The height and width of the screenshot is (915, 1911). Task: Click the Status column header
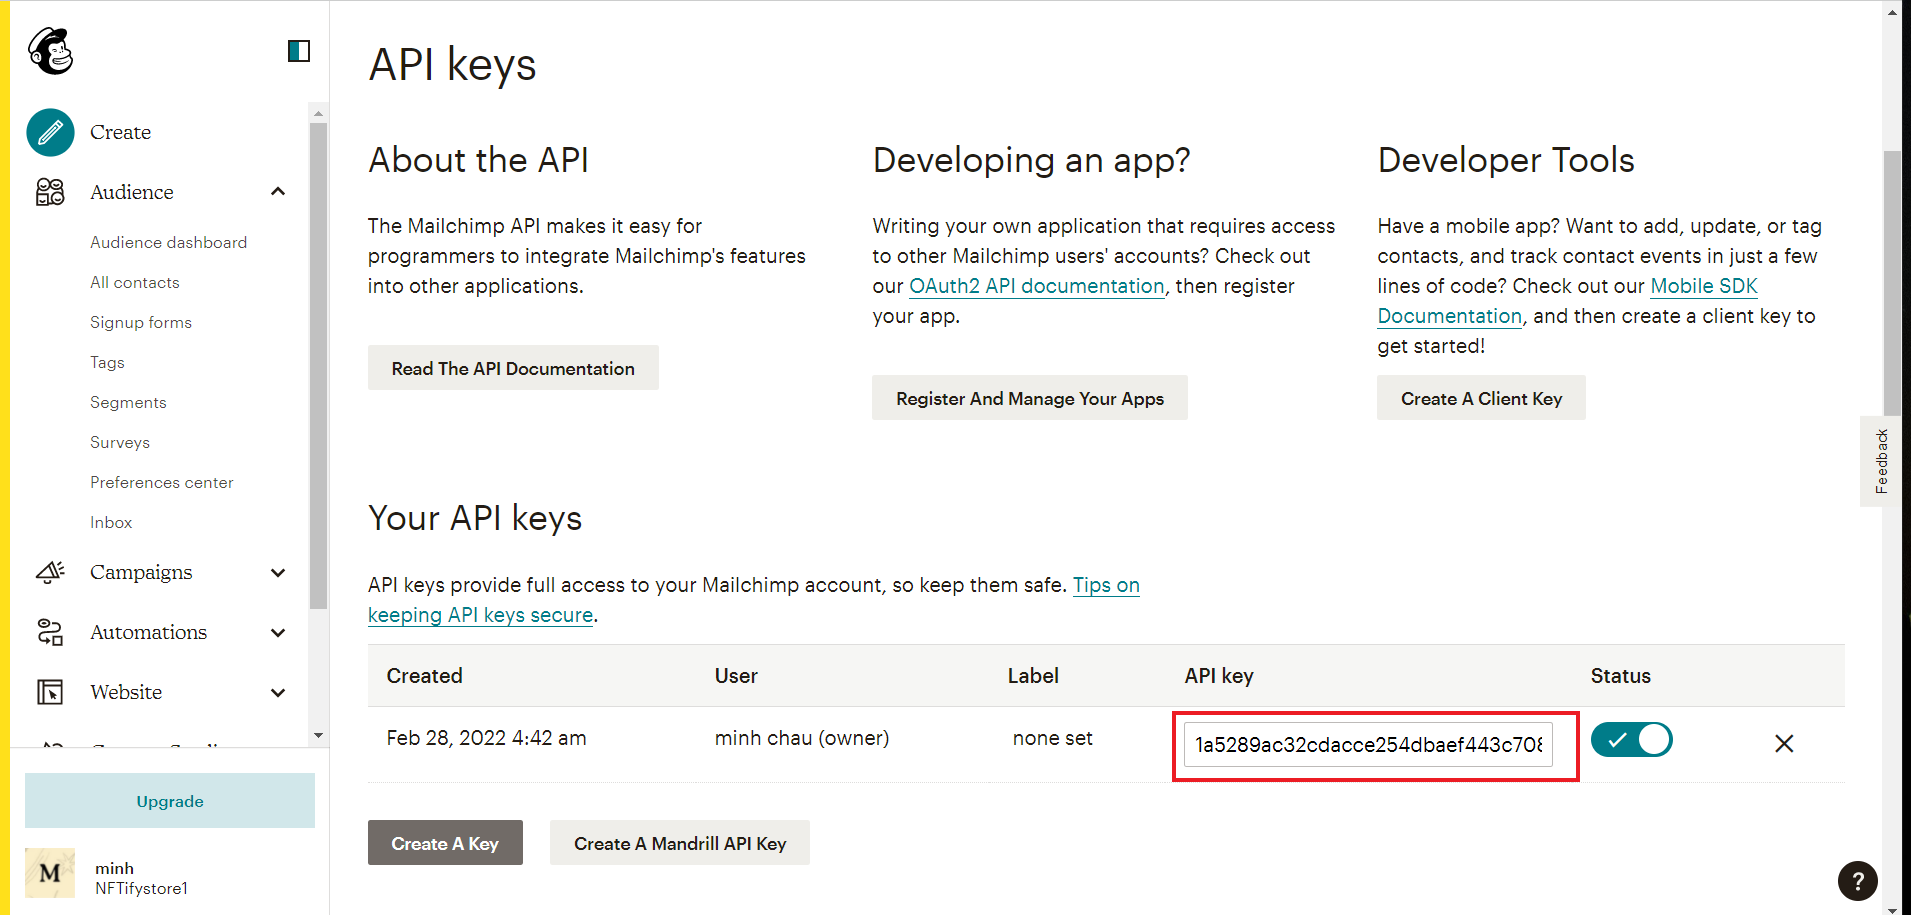(1620, 676)
